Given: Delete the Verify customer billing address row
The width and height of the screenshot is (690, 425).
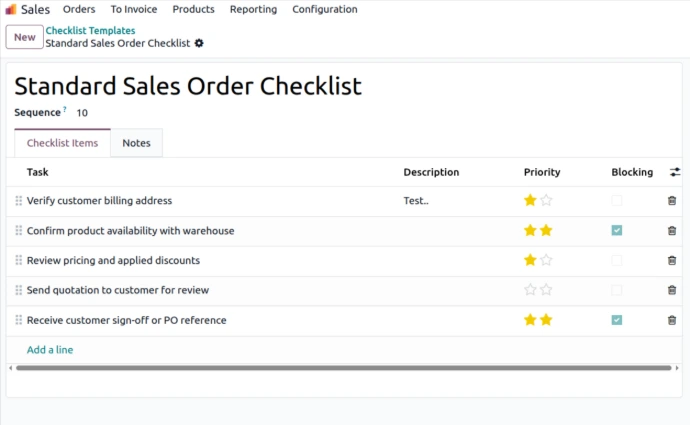Looking at the screenshot, I should [672, 201].
